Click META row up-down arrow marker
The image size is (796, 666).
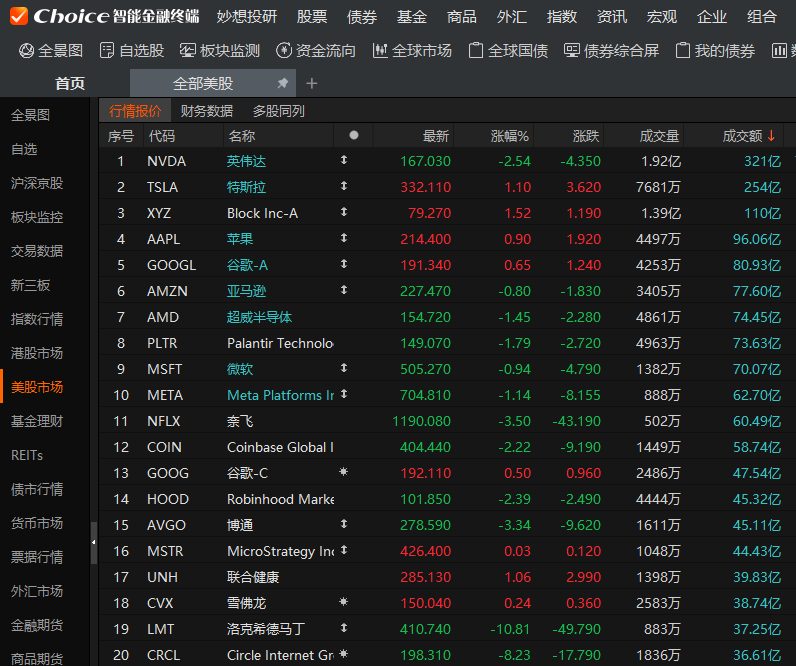(x=344, y=393)
